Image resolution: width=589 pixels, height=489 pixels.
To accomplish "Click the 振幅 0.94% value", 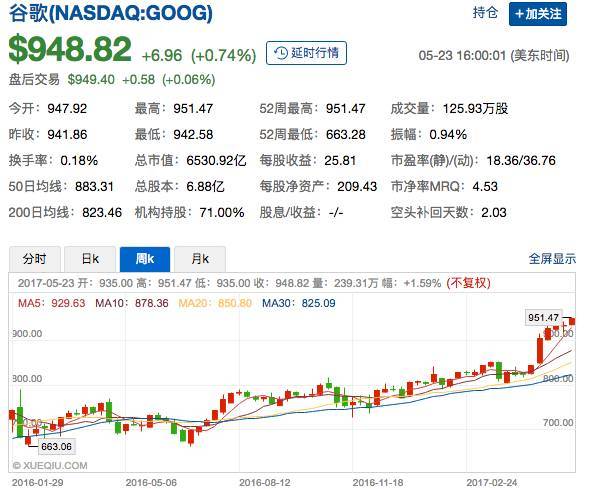I will click(x=448, y=134).
